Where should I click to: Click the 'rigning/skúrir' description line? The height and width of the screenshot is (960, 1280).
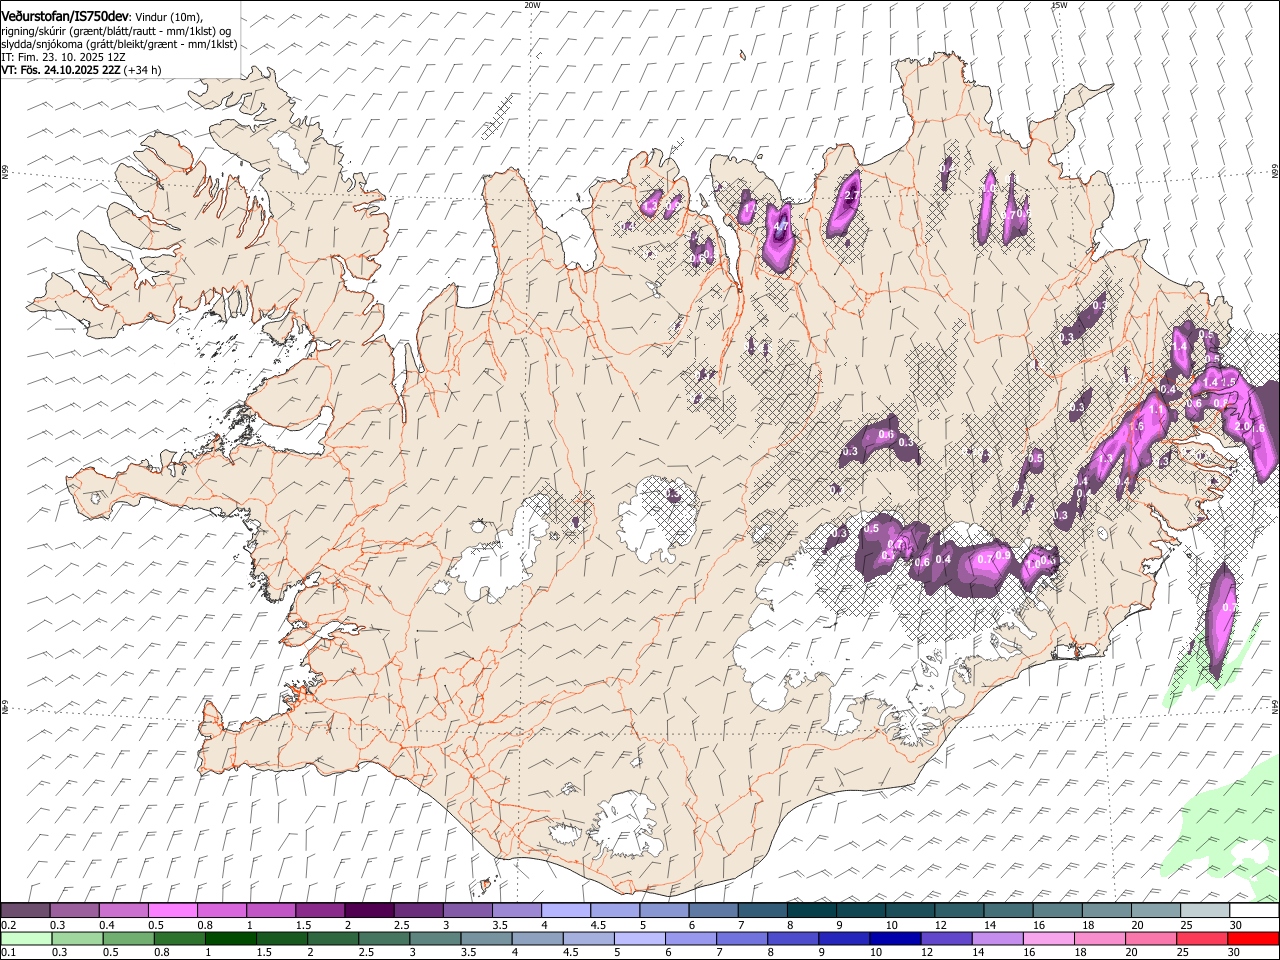[116, 31]
